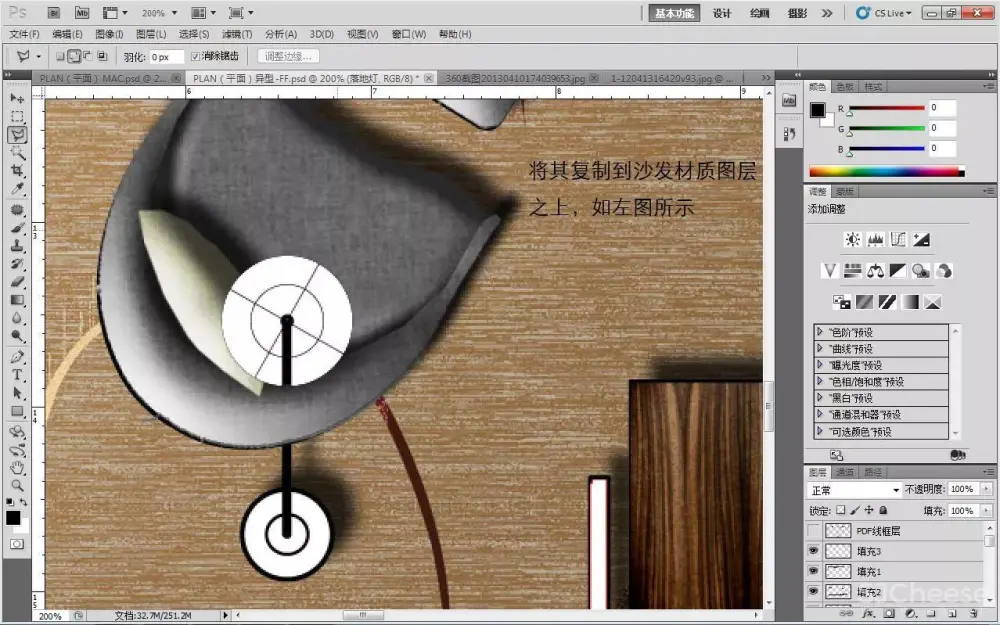Click the lock-all padlock icon in Layers
The height and width of the screenshot is (625, 1000).
point(883,511)
